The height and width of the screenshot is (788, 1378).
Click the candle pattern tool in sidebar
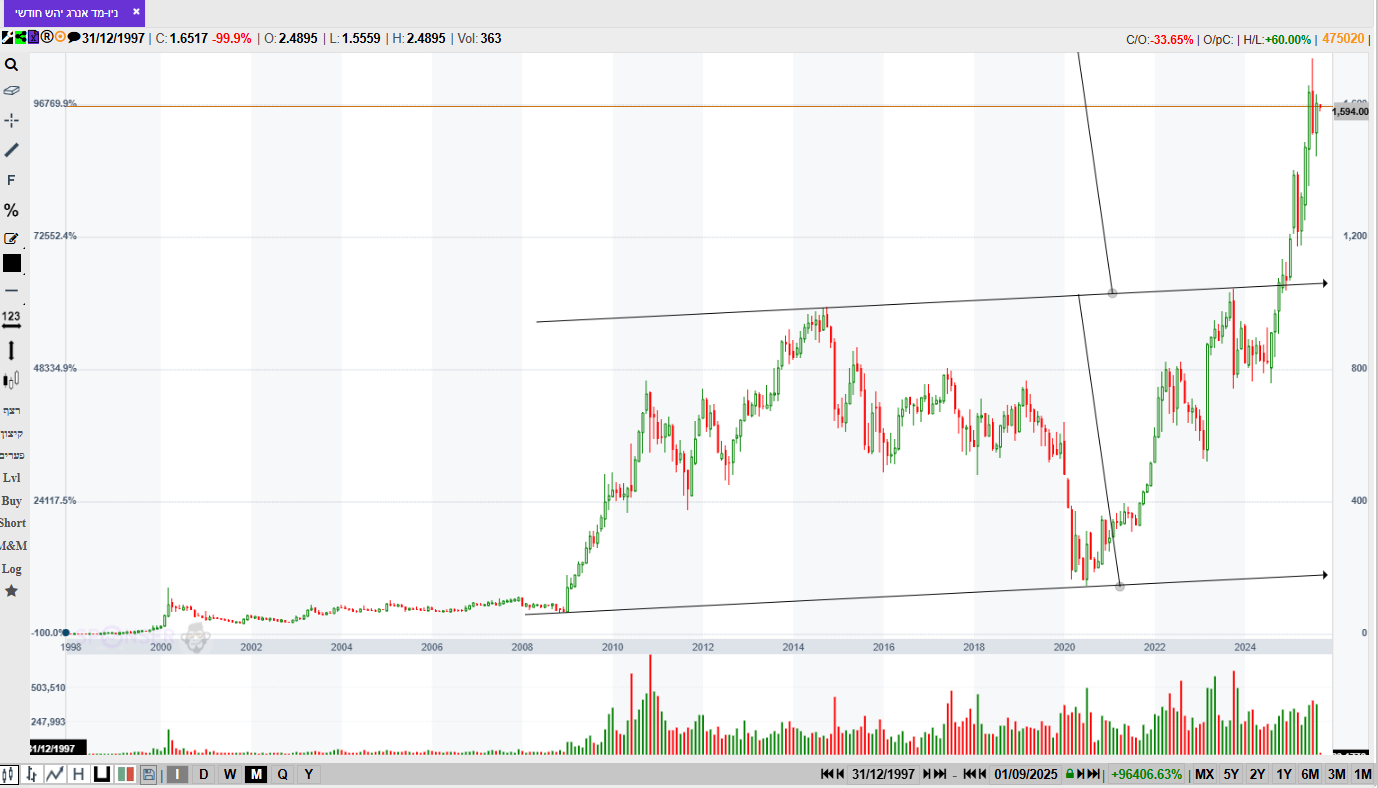tap(12, 380)
